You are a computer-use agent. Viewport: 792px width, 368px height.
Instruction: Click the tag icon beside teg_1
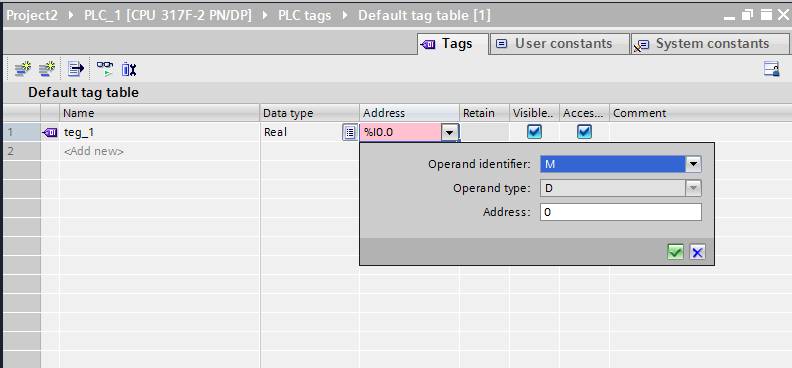[50, 132]
